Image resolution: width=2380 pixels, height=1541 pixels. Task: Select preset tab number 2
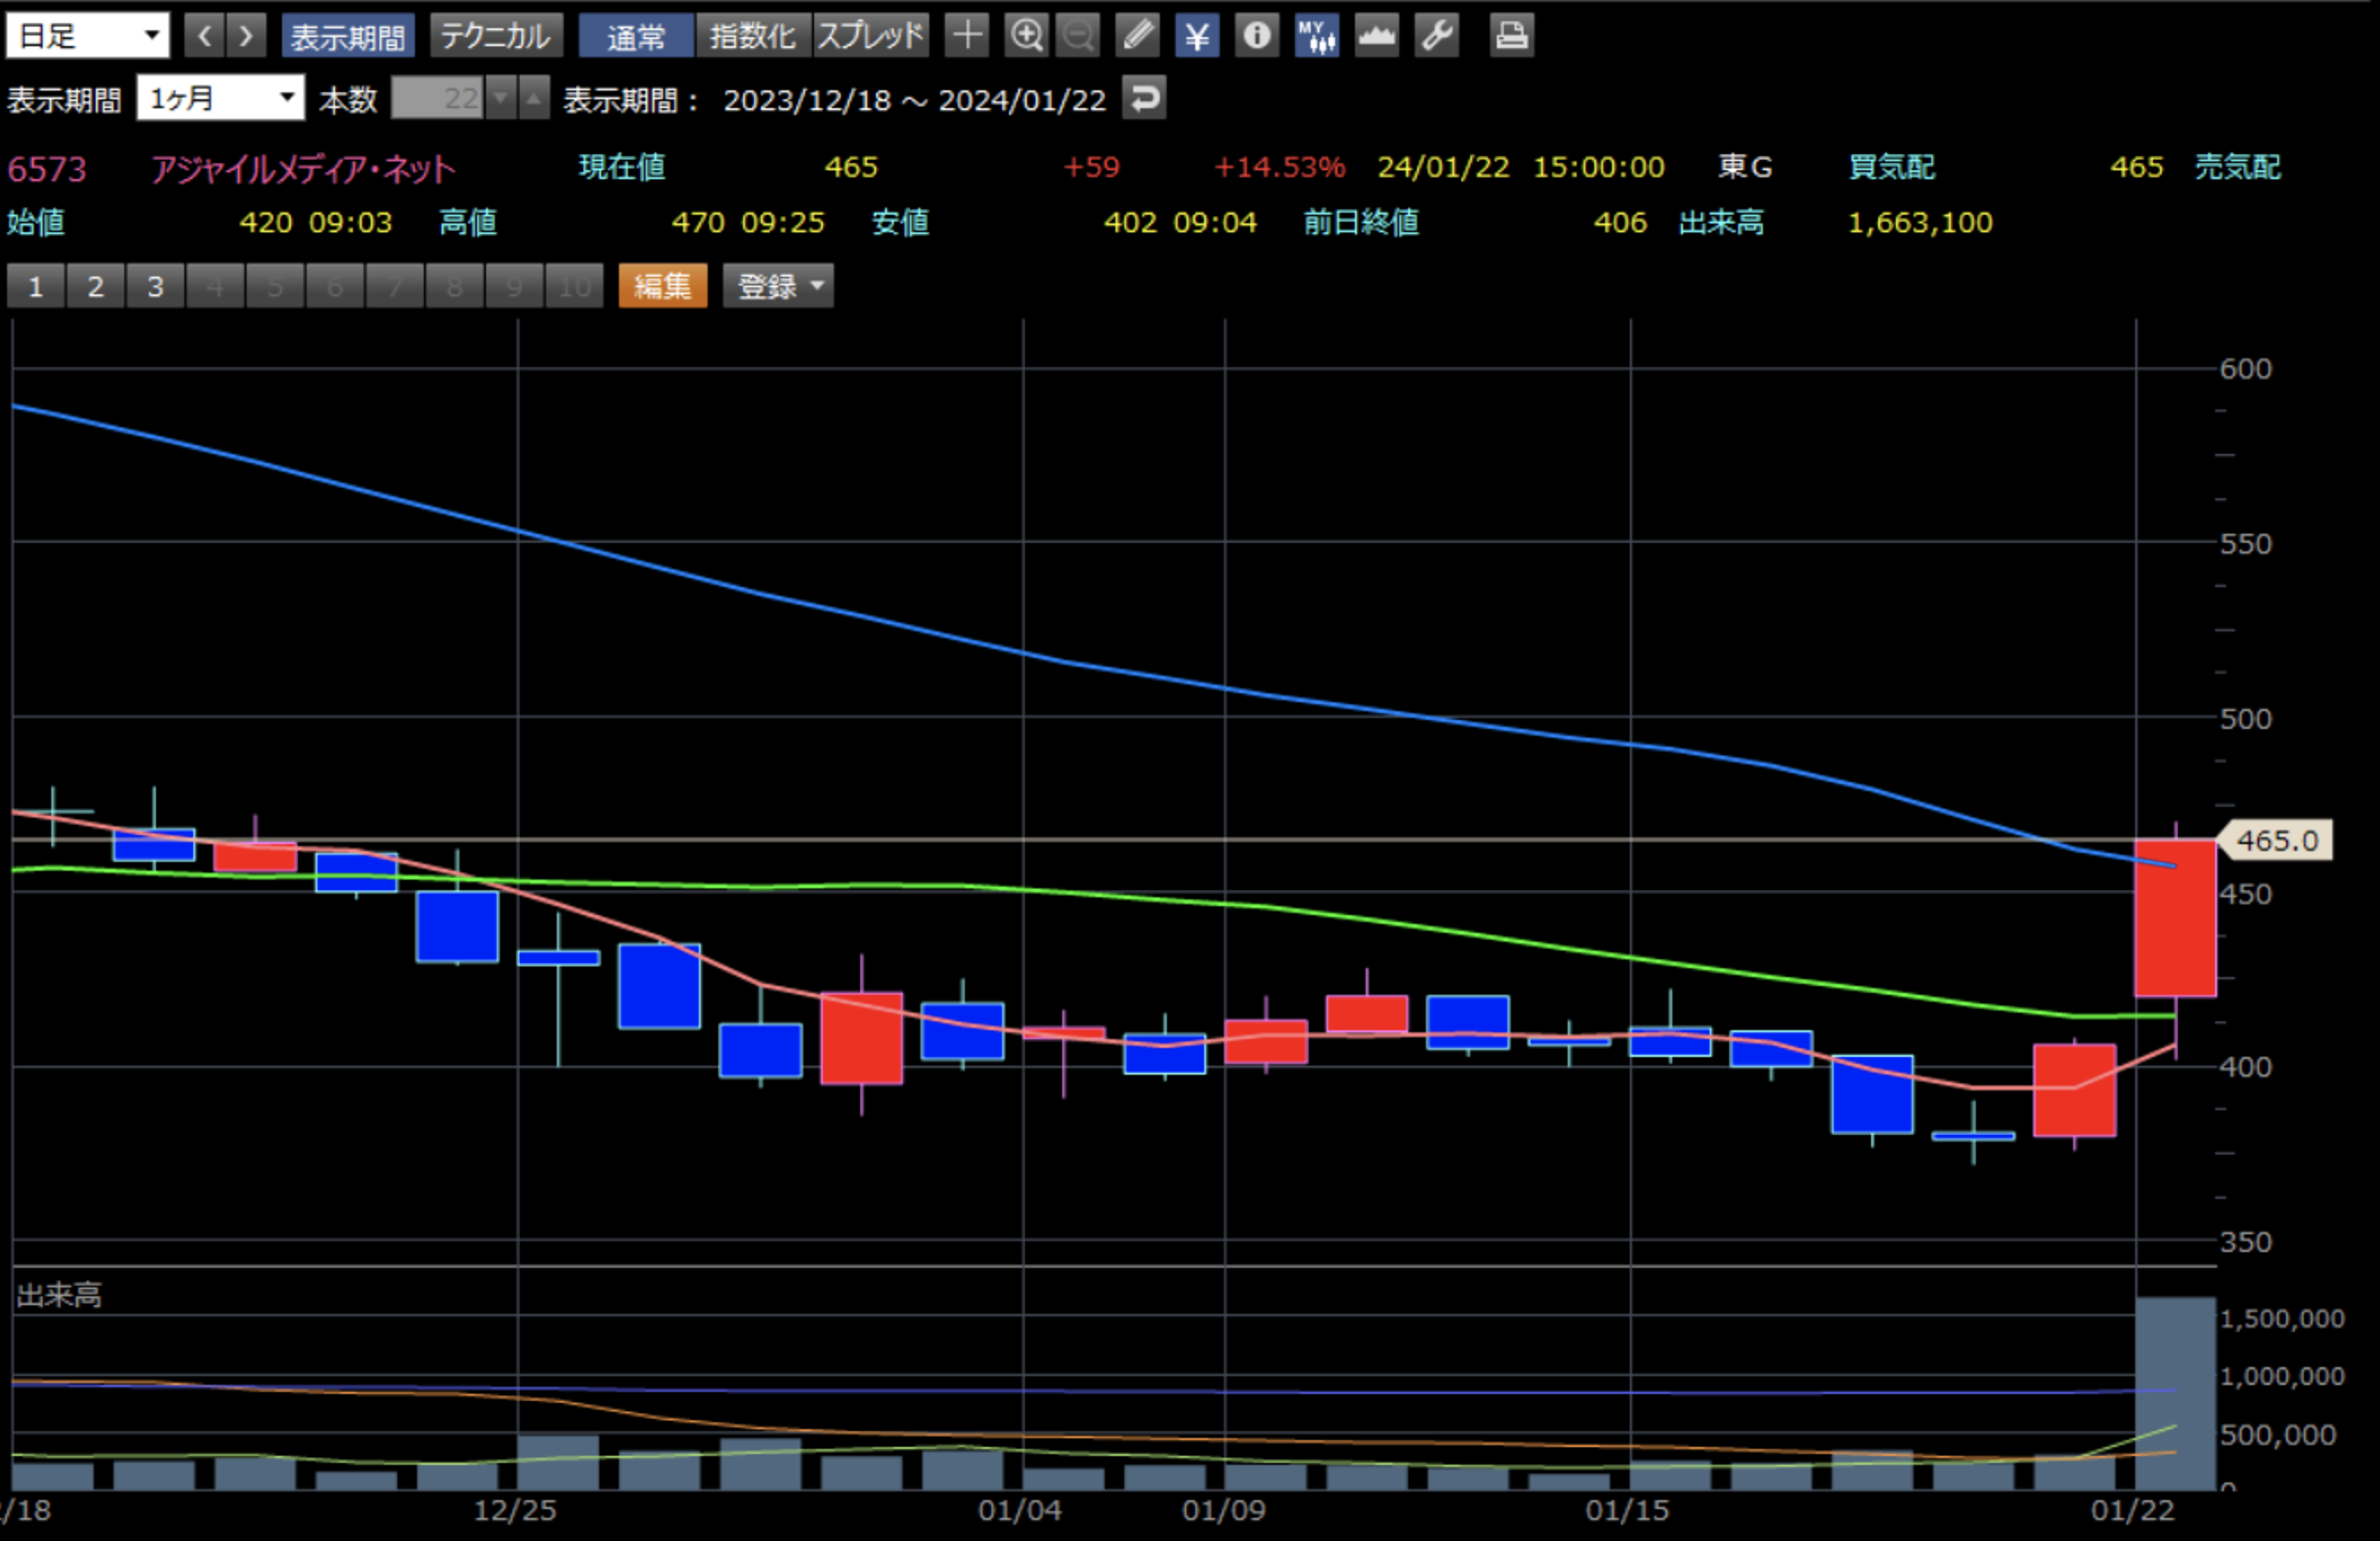click(x=95, y=287)
